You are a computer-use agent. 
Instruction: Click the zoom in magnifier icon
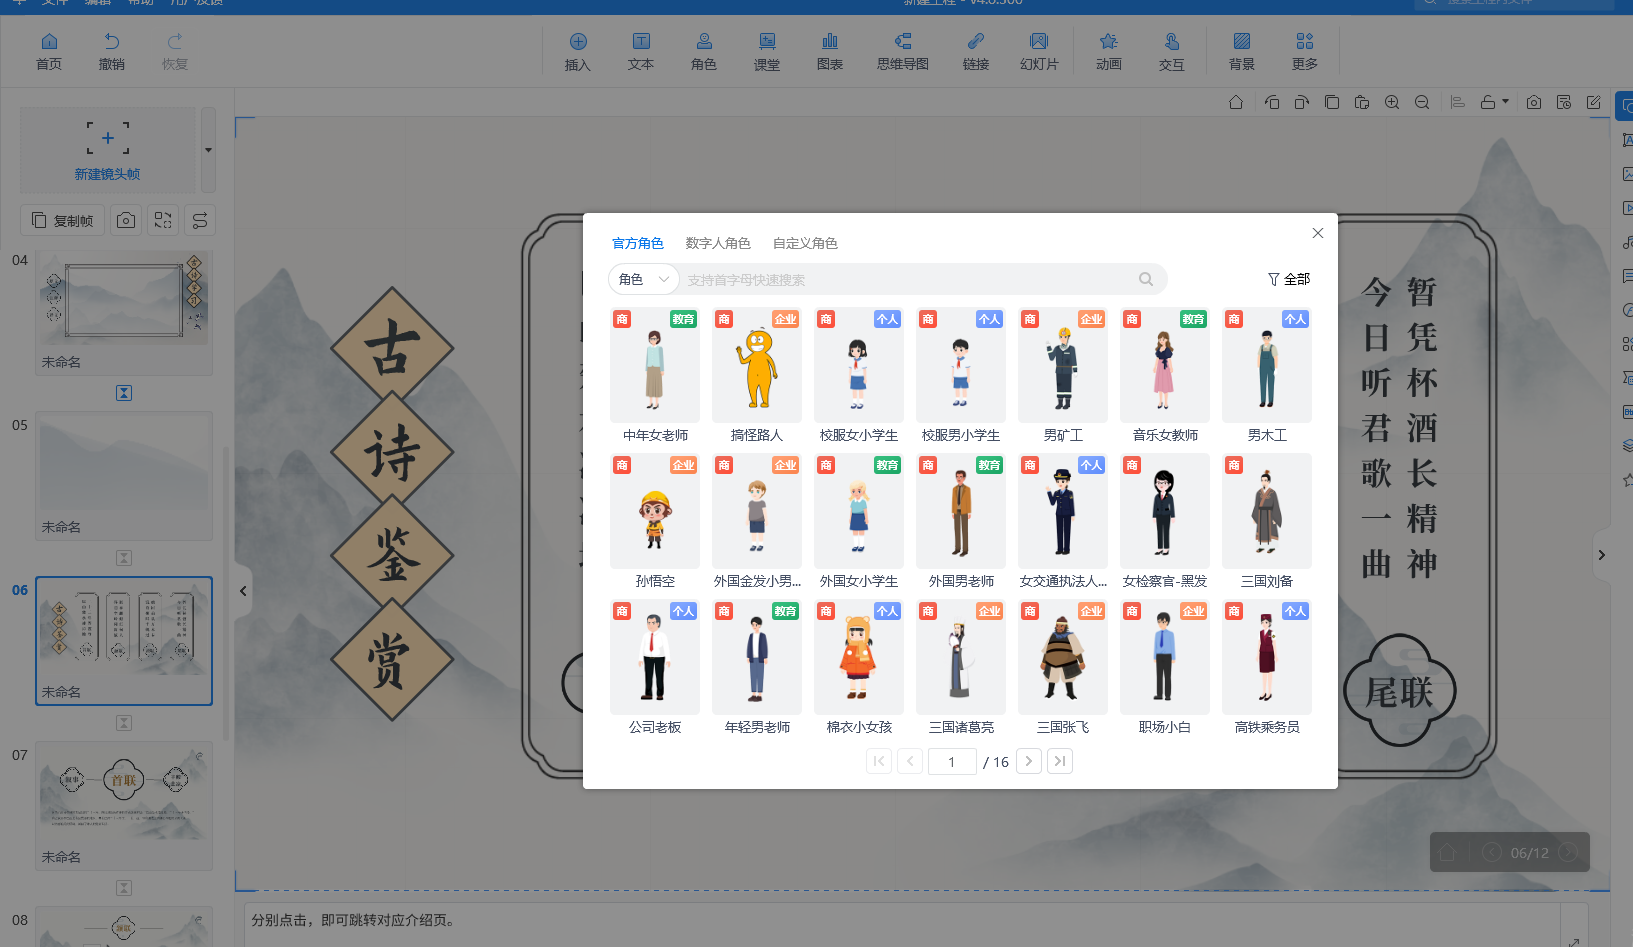coord(1392,102)
